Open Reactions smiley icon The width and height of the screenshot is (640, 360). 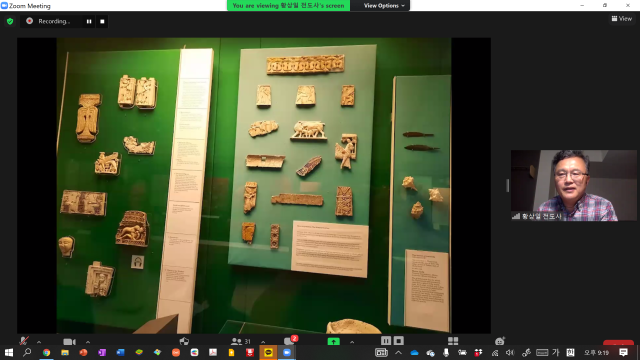pyautogui.click(x=500, y=341)
